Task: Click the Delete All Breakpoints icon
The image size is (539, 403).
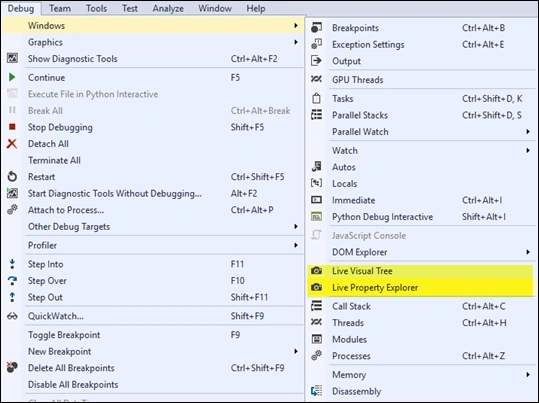Action: click(x=12, y=368)
